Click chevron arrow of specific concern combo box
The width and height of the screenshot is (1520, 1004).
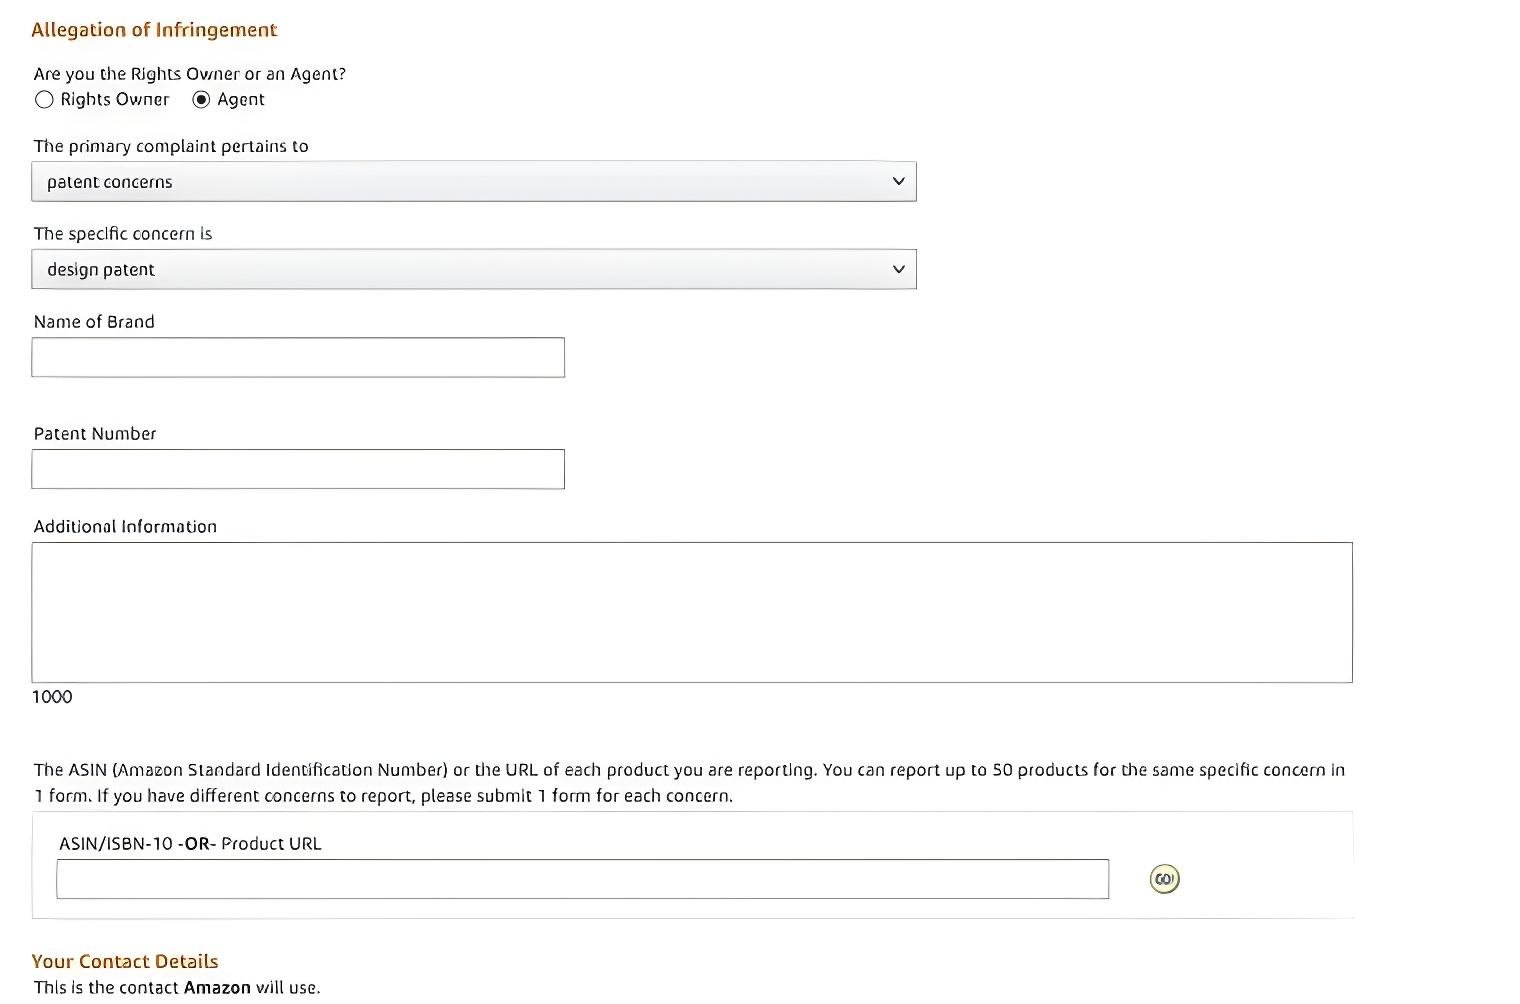coord(898,270)
